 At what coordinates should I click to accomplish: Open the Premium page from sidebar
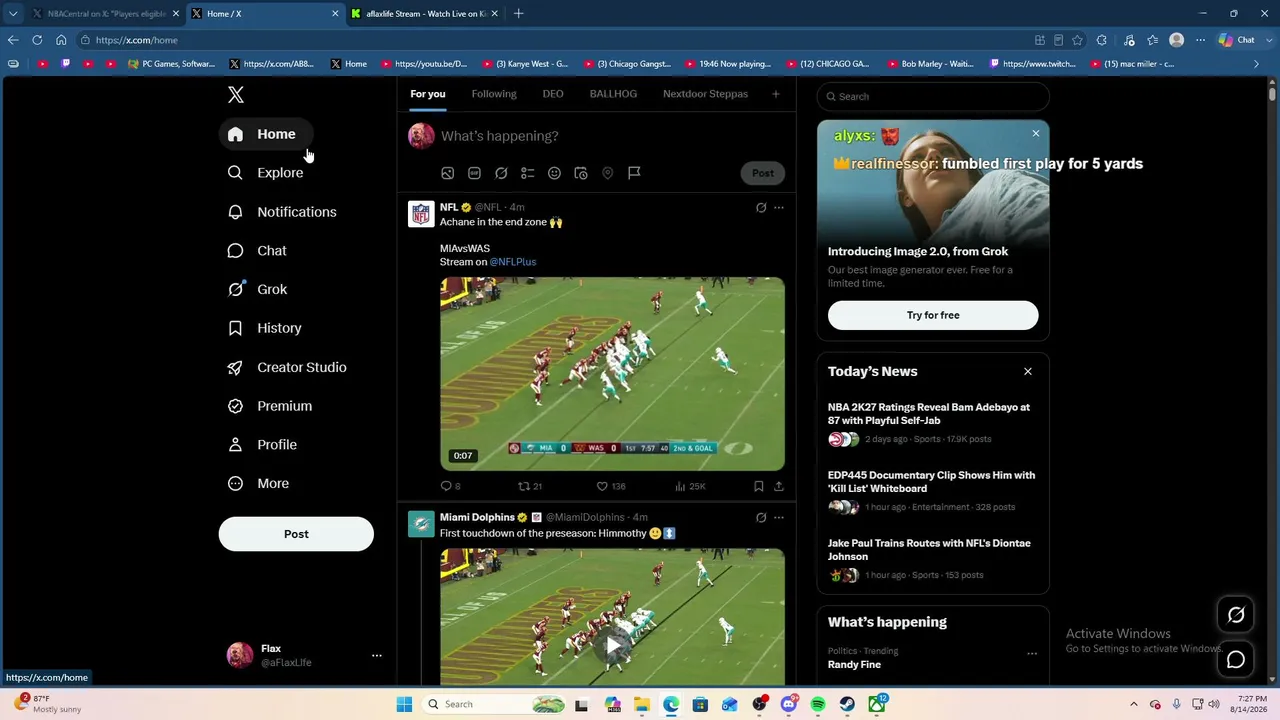[x=271, y=406]
